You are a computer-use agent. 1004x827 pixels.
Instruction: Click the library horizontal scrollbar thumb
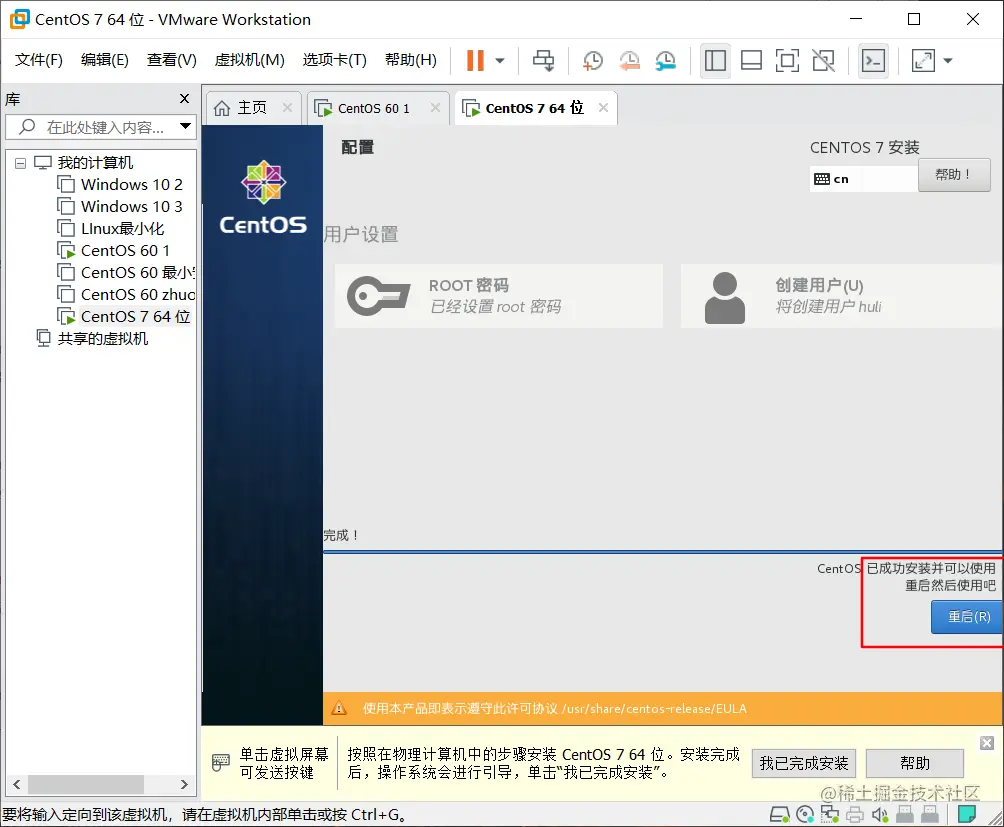[86, 784]
